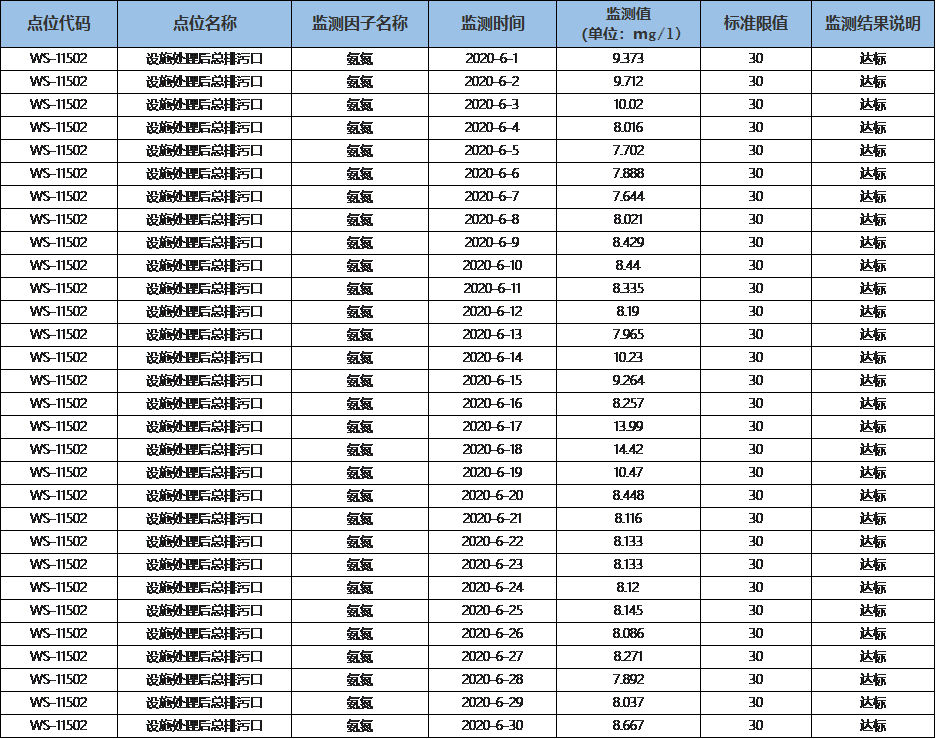Click the value cell 9.264
Viewport: 936px width, 739px height.
[x=629, y=381]
